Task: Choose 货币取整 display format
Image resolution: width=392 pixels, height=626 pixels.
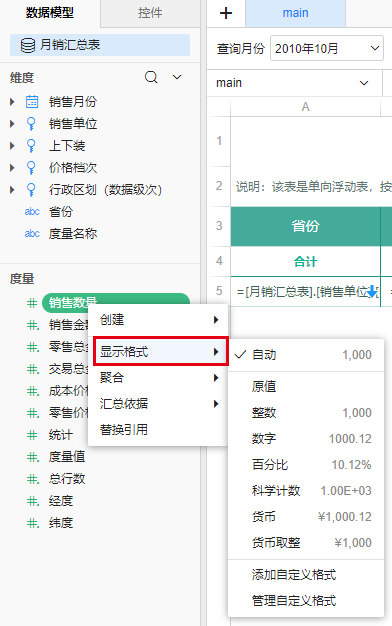Action: coord(306,543)
